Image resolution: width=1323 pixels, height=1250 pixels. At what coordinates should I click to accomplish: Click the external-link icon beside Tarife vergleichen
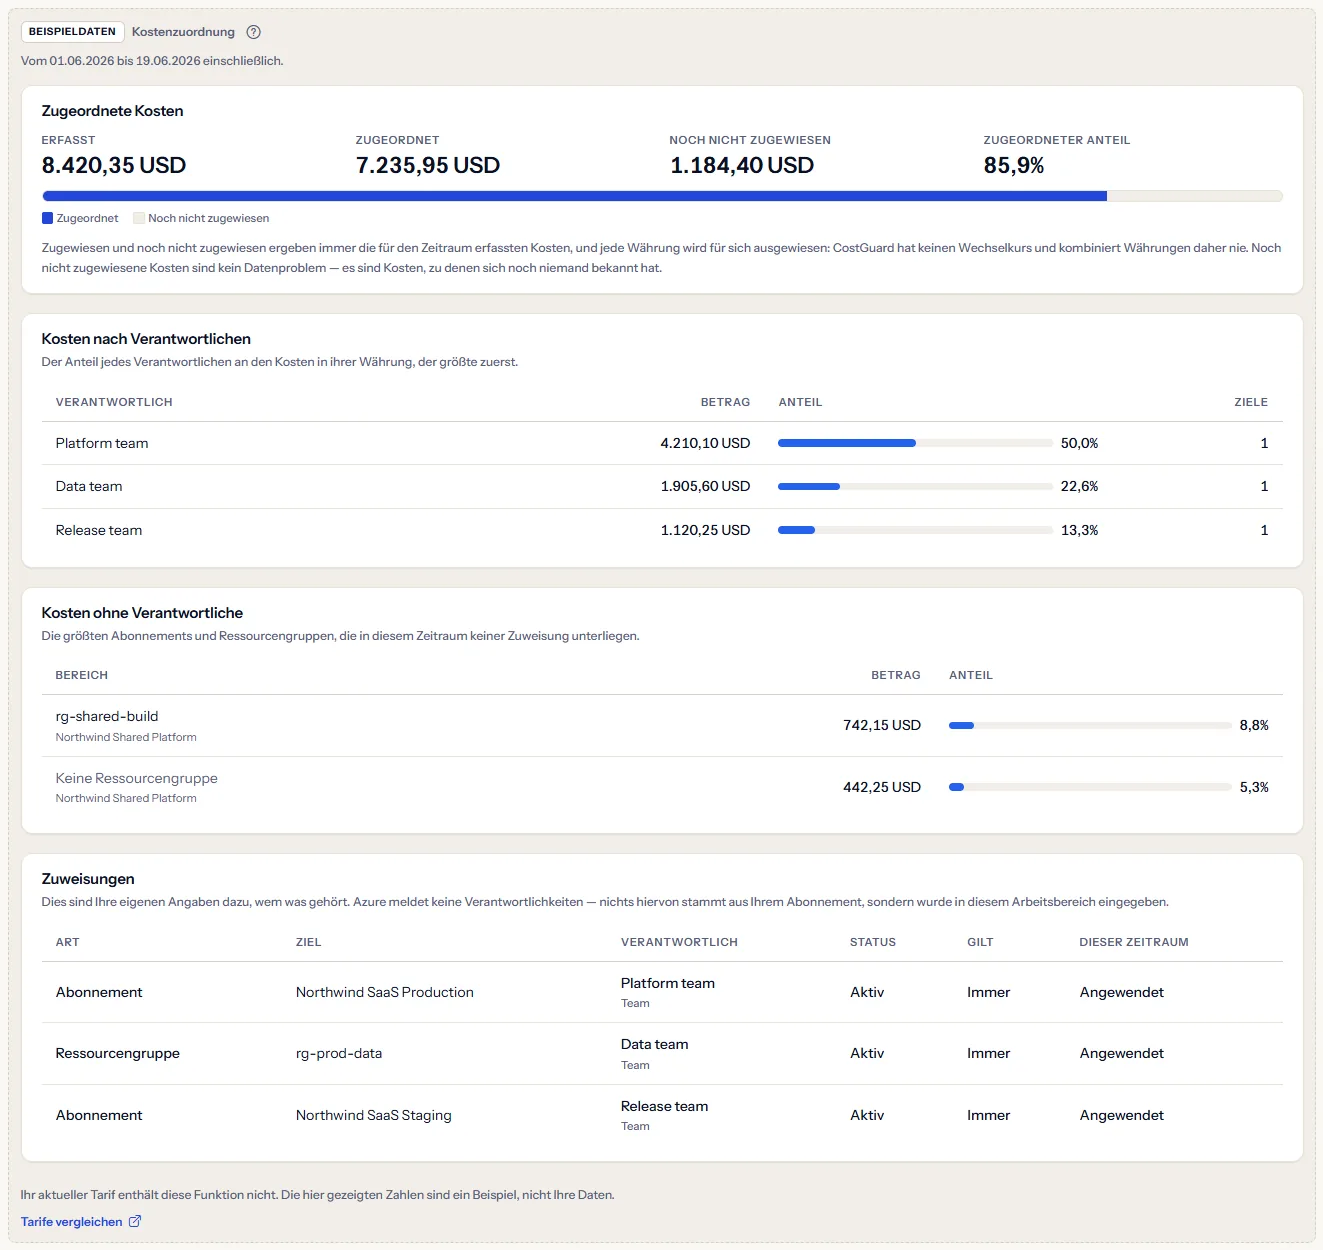(x=135, y=1221)
